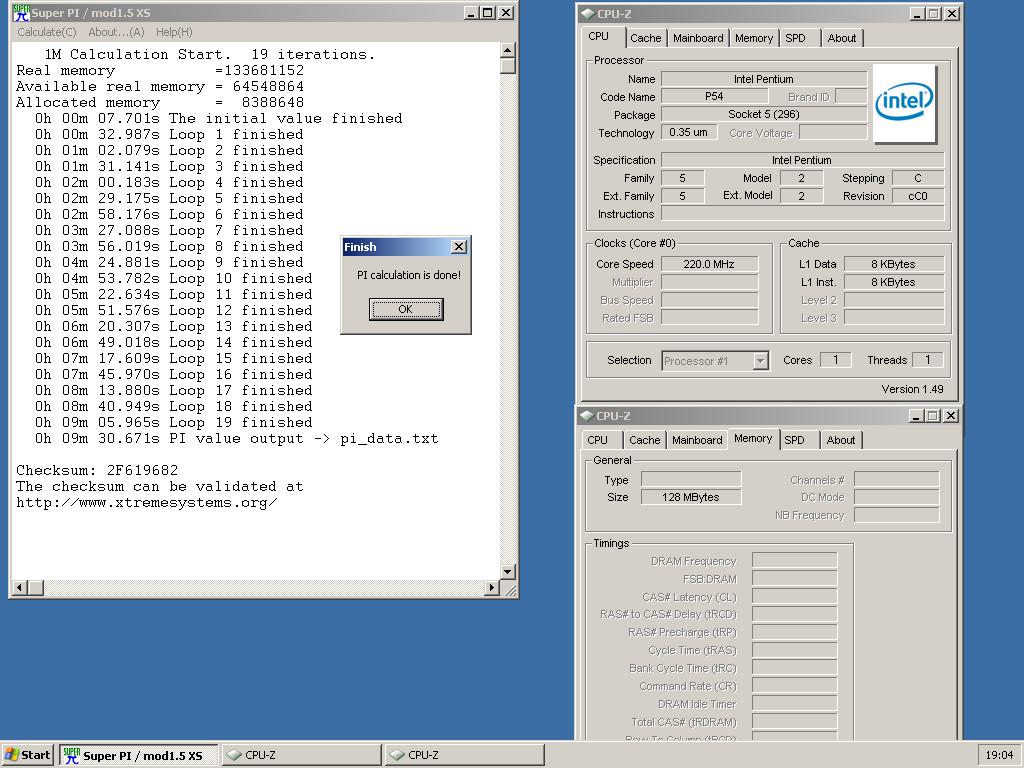Click 'Loop 19 finished' line
The width and height of the screenshot is (1024, 768).
pos(173,423)
